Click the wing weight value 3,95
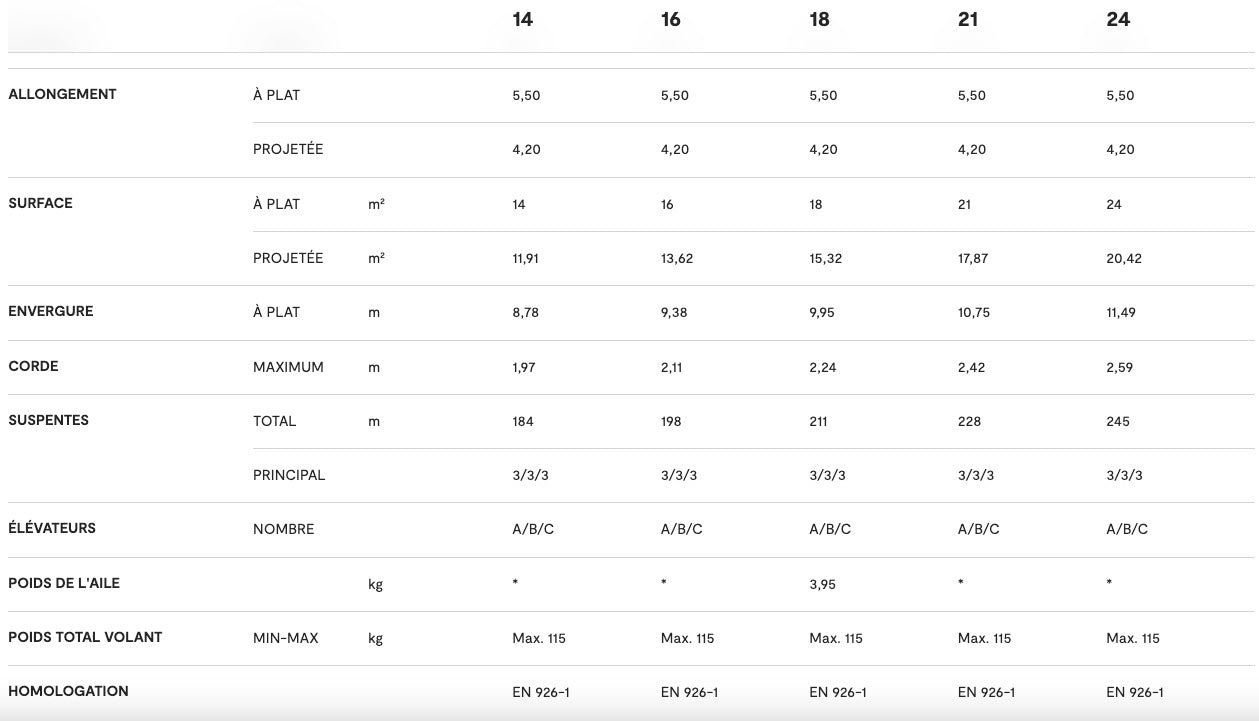1259x721 pixels. (823, 584)
